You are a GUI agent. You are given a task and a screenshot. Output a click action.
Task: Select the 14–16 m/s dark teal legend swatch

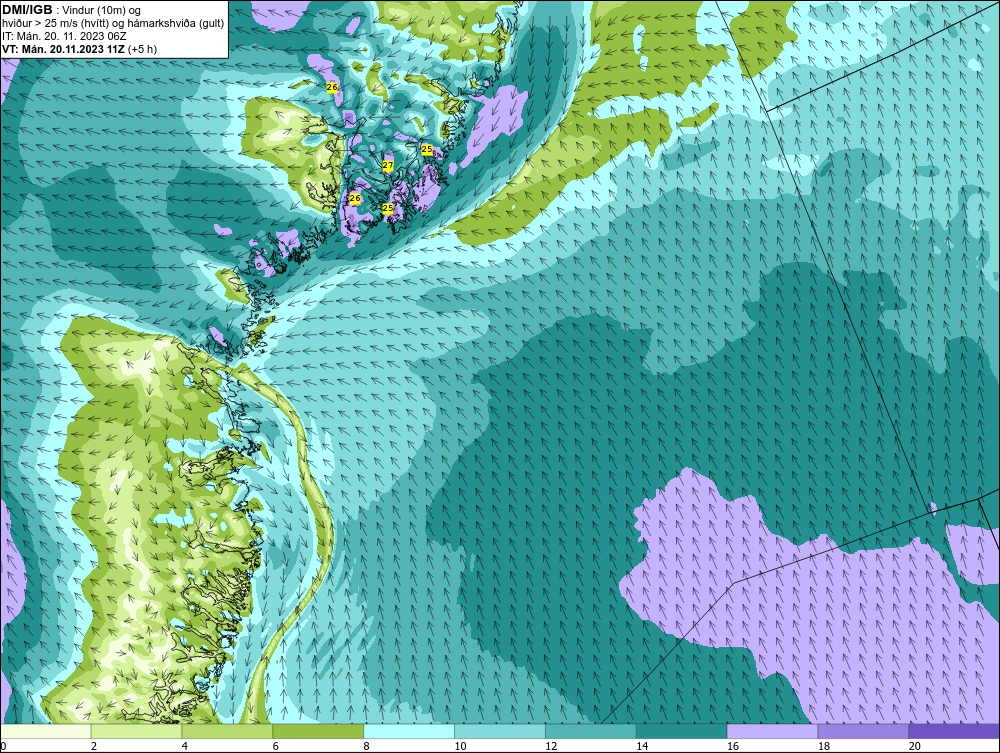pos(682,731)
